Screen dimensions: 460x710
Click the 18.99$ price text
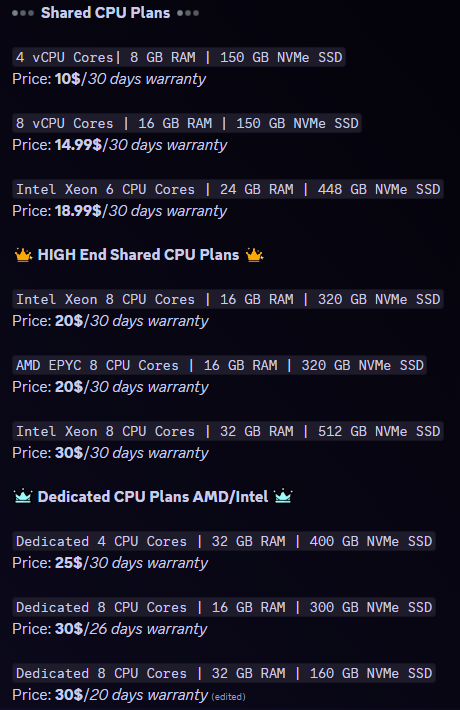click(x=78, y=211)
